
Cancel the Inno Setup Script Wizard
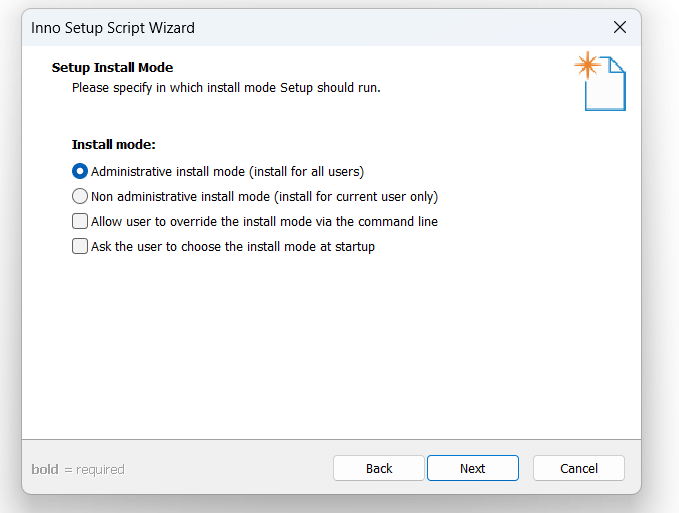(x=579, y=468)
